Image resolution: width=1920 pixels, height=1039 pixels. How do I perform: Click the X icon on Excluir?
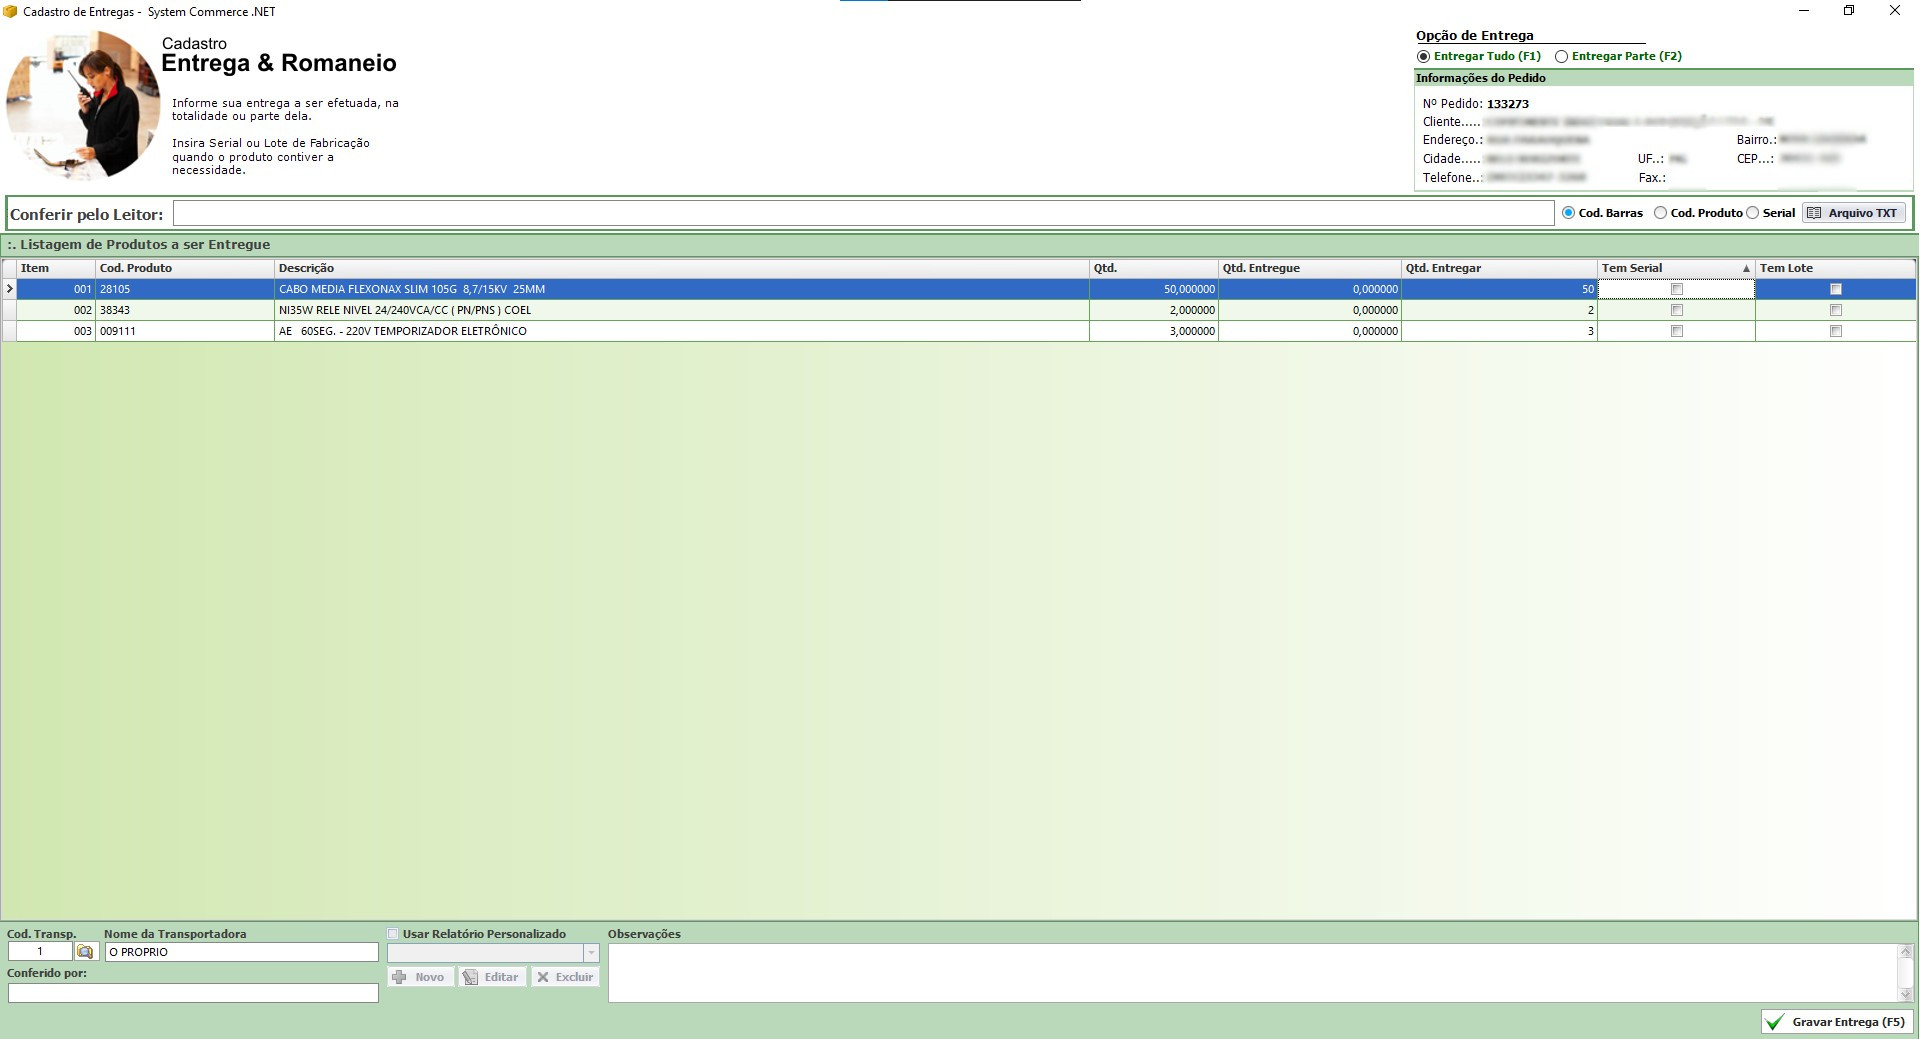pos(542,977)
